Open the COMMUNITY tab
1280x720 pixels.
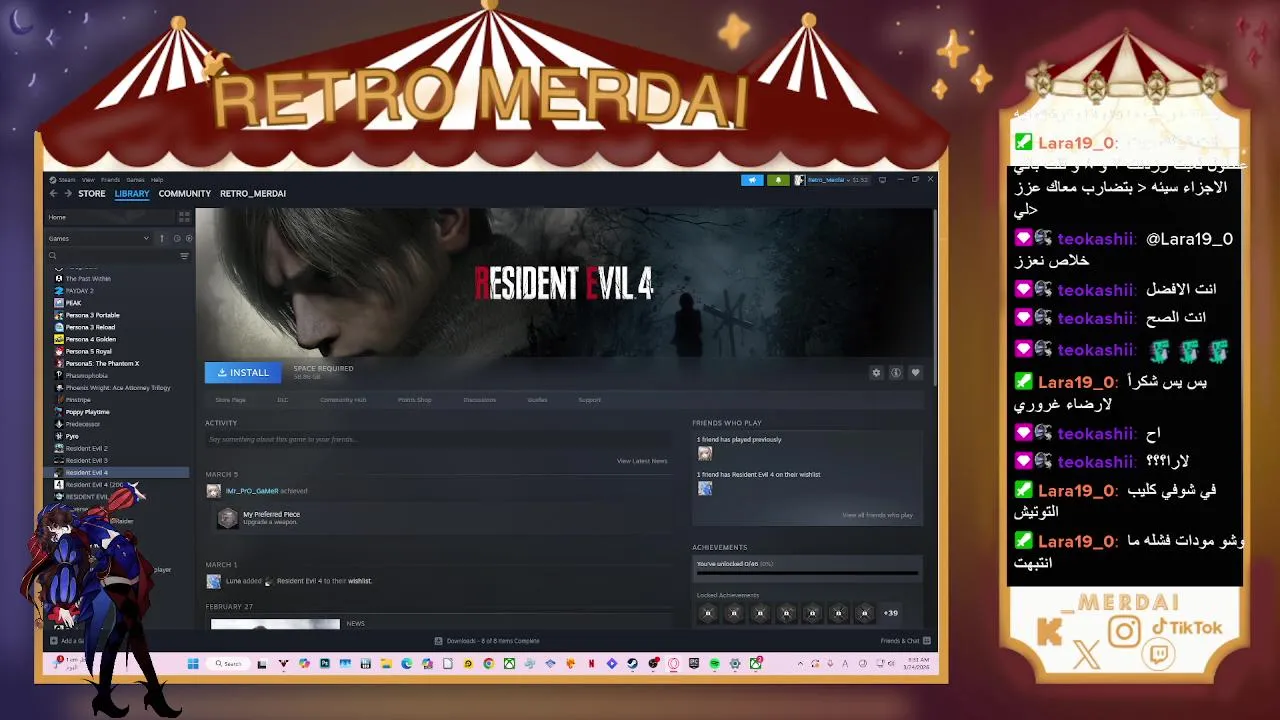tap(185, 193)
